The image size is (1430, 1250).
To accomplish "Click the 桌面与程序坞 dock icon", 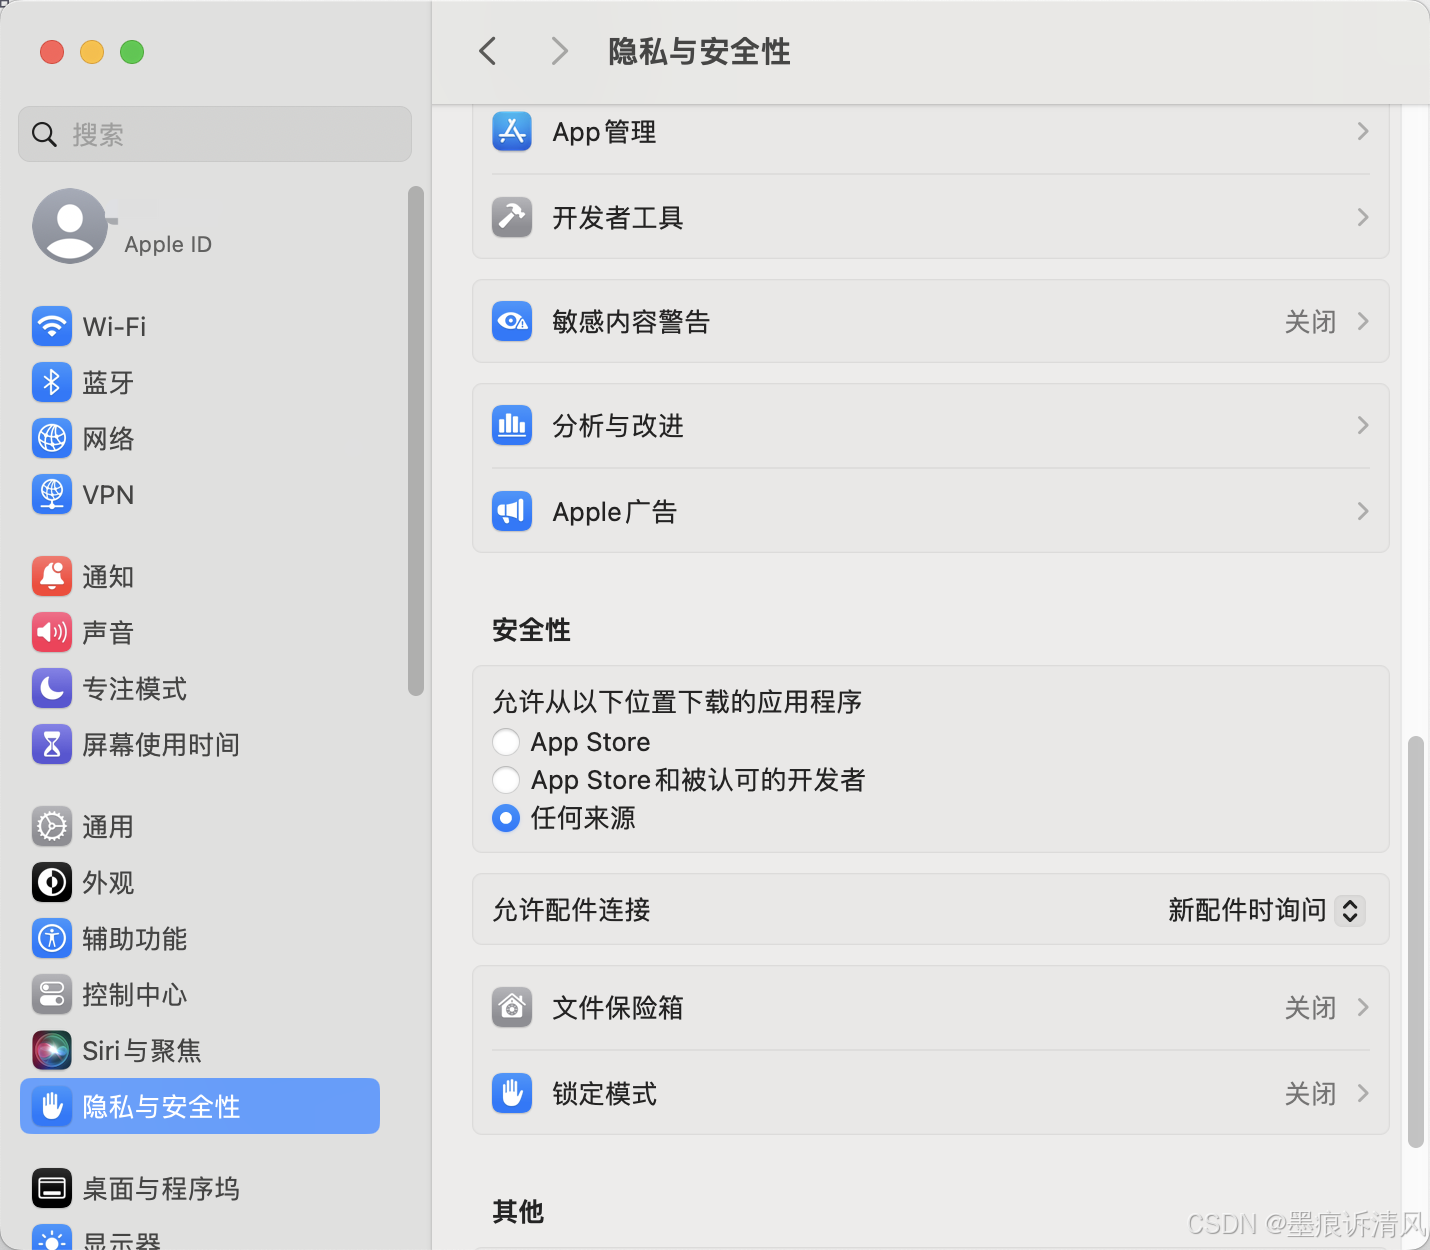I will [52, 1188].
